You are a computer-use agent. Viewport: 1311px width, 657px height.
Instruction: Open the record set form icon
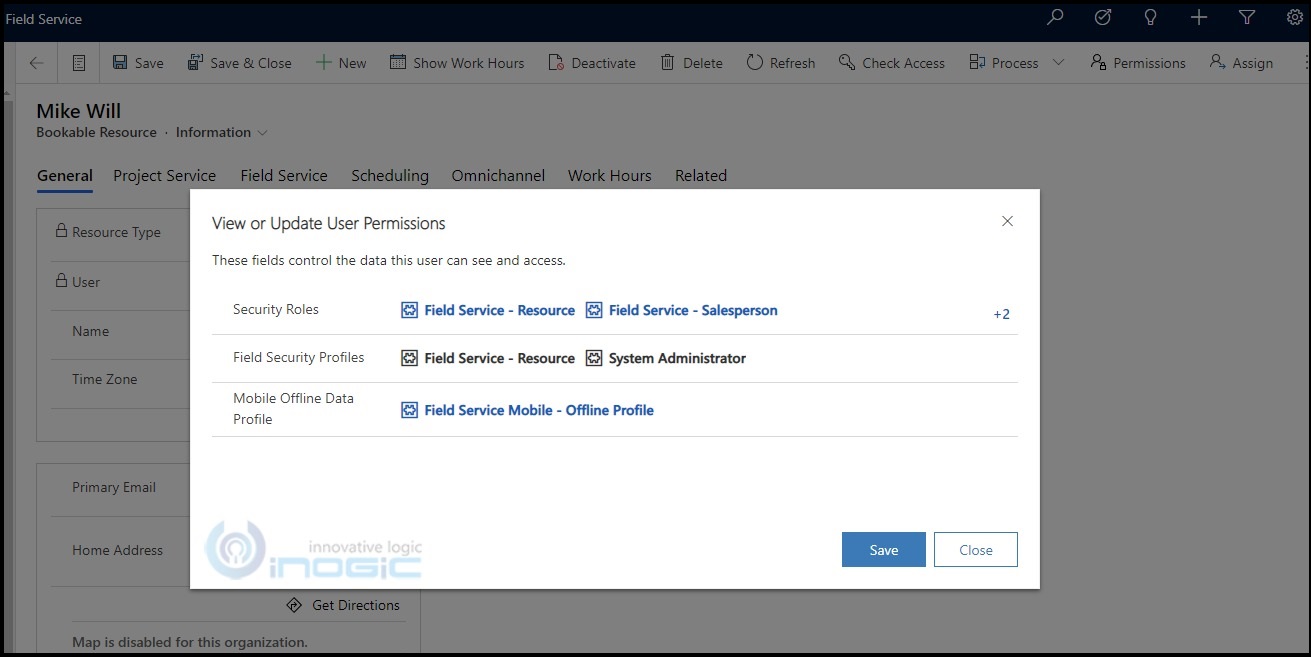tap(79, 63)
